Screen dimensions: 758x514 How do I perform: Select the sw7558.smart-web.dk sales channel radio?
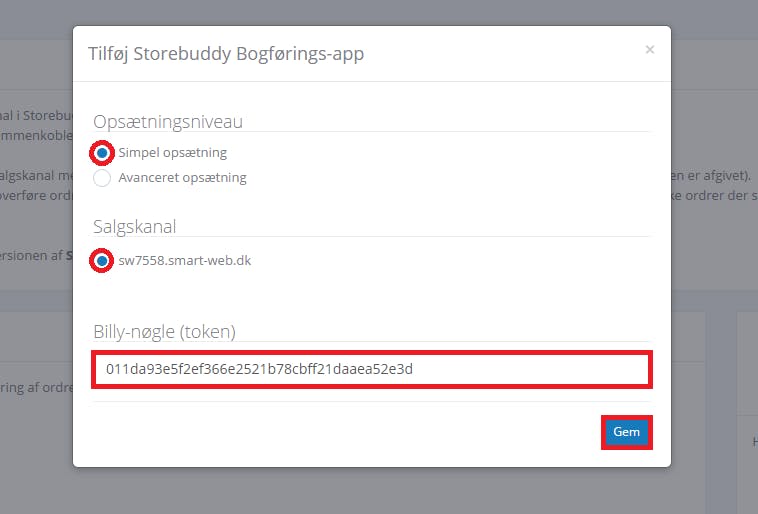102,261
